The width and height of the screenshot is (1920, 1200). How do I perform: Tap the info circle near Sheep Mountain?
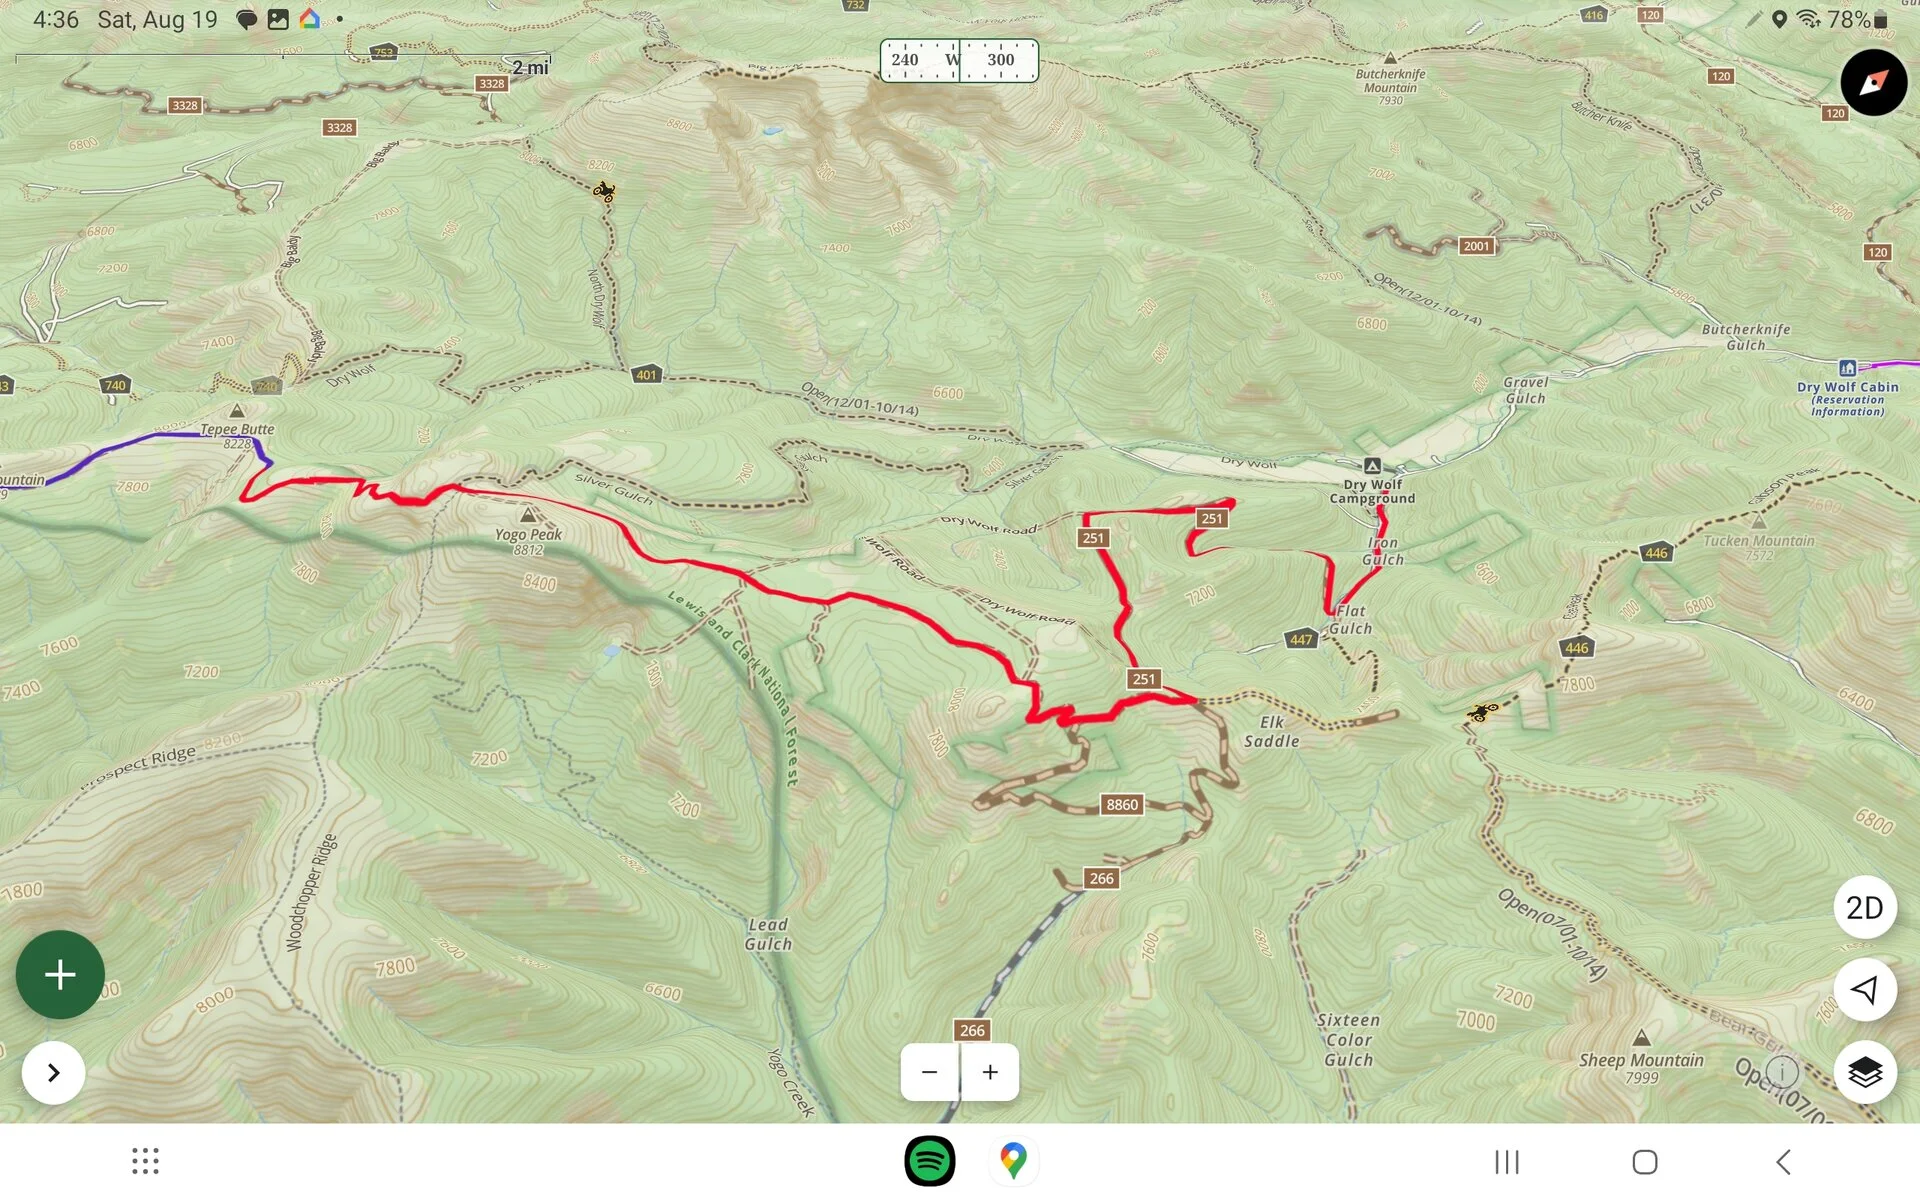[x=1782, y=1073]
